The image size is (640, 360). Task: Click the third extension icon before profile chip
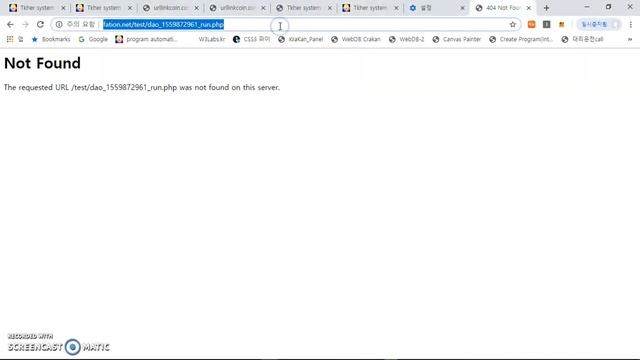point(562,24)
